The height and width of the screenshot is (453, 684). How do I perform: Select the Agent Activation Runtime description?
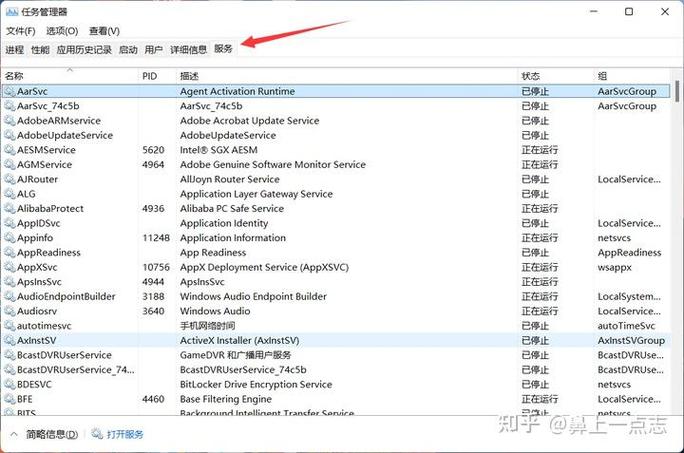coord(237,91)
